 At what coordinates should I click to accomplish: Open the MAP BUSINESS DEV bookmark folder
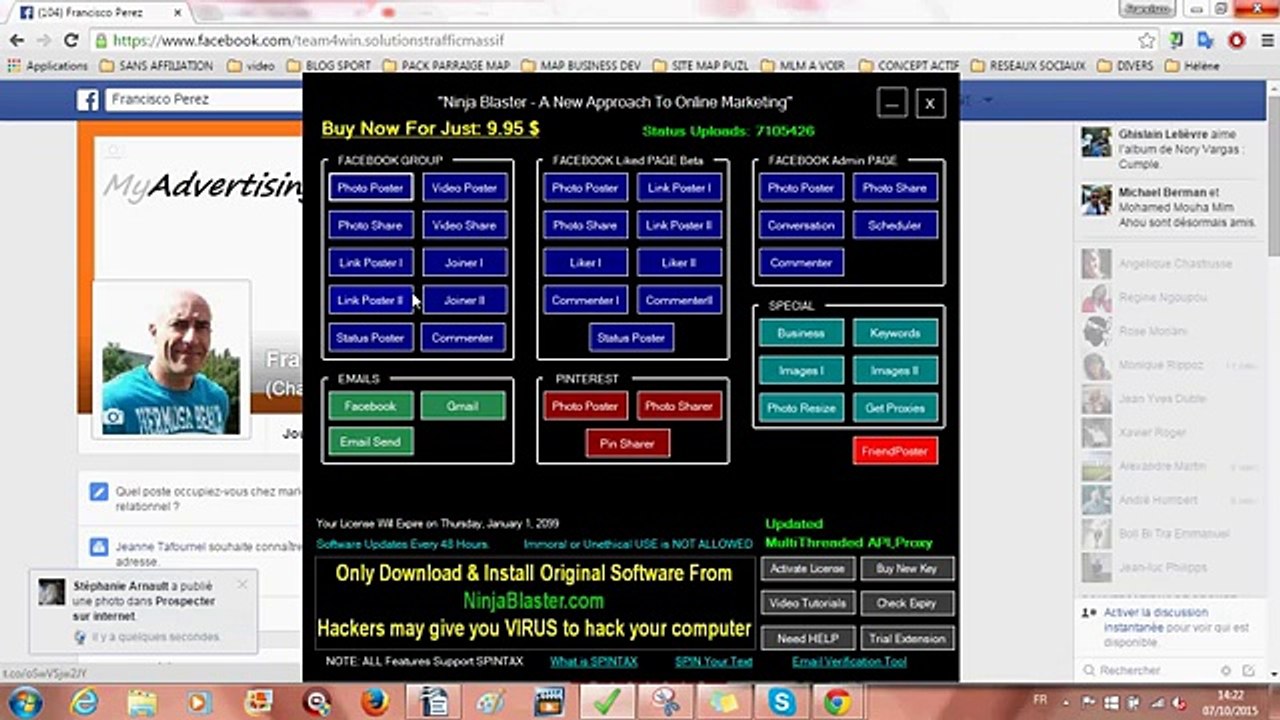(x=581, y=66)
